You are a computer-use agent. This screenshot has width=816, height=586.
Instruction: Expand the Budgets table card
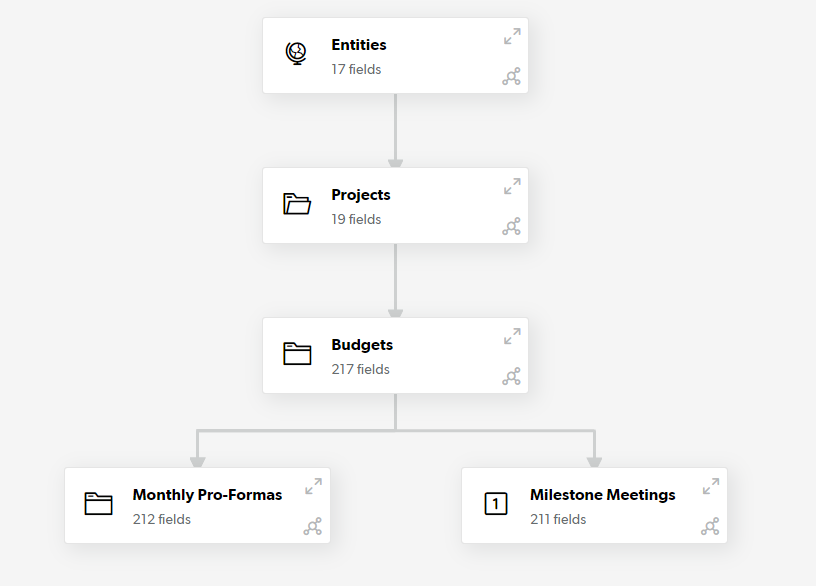512,336
